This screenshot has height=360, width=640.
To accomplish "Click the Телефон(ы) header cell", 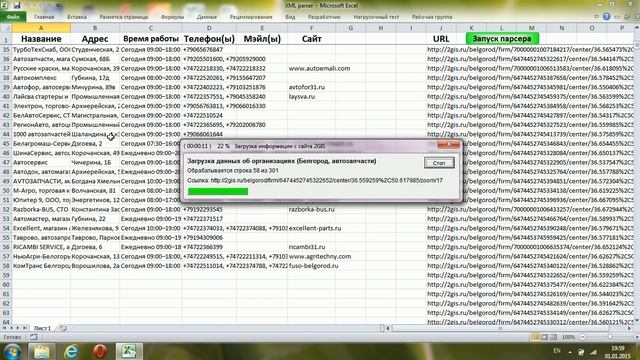I will (209, 39).
